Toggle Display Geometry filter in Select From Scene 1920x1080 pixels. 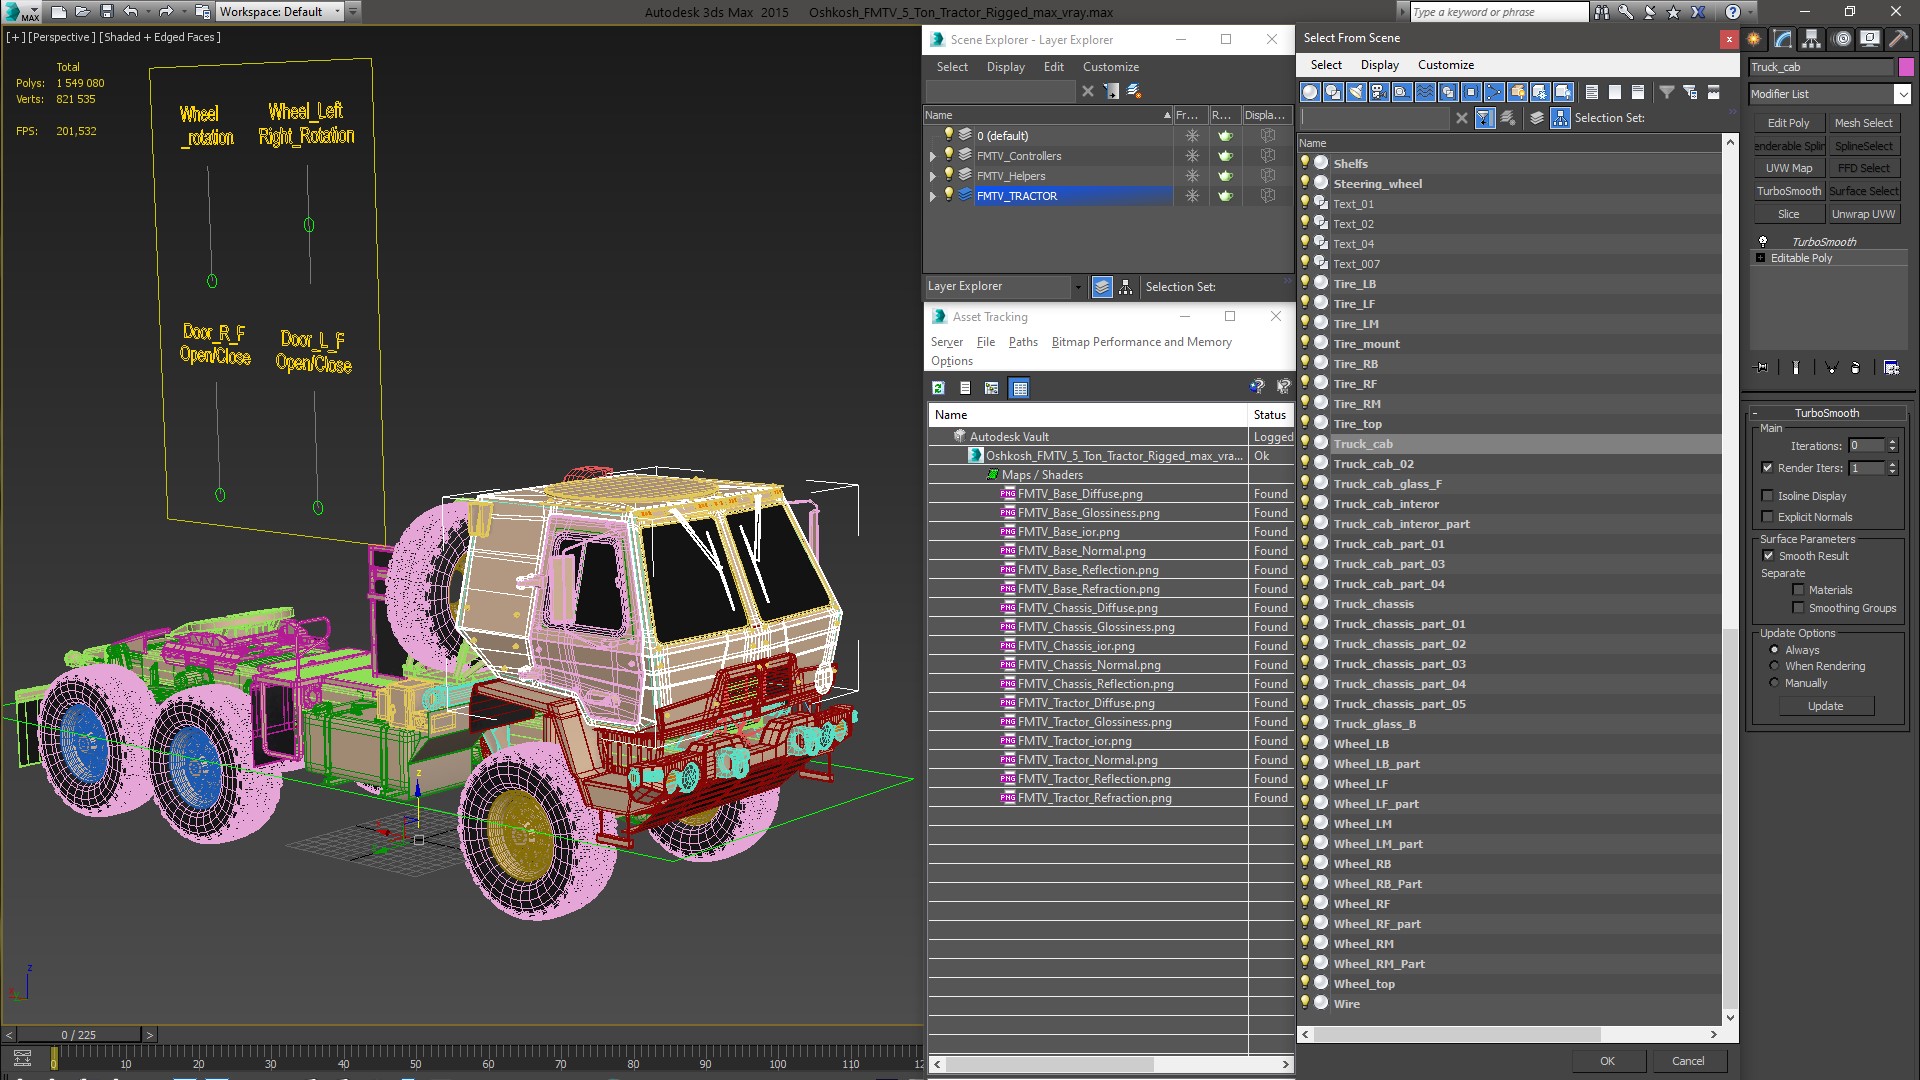1310,92
